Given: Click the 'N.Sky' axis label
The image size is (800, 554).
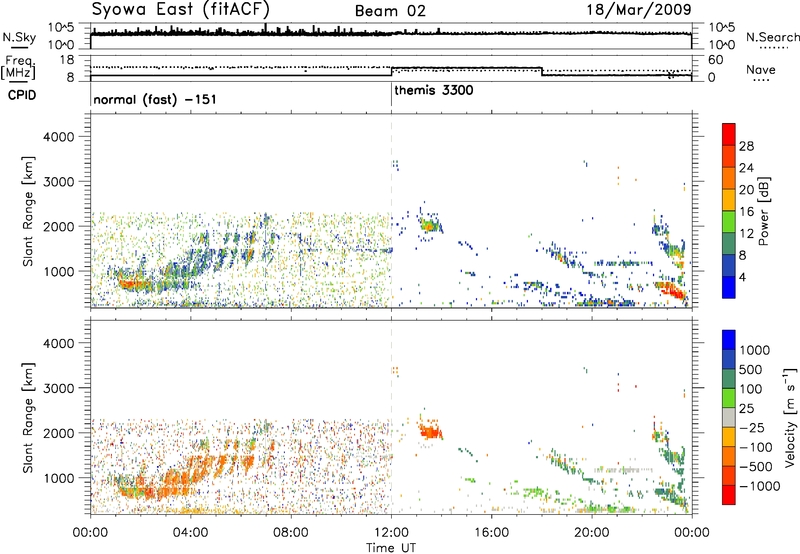Looking at the screenshot, I should [19, 37].
